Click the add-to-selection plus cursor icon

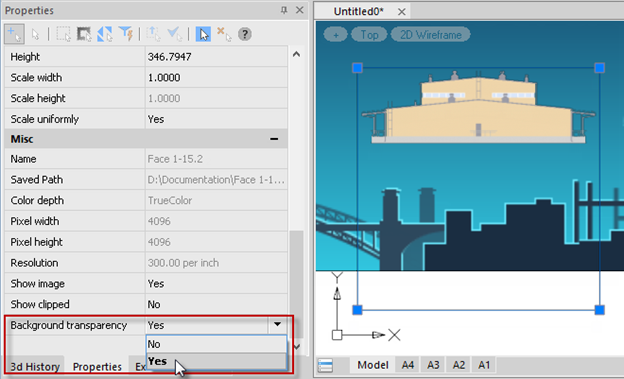[14, 34]
